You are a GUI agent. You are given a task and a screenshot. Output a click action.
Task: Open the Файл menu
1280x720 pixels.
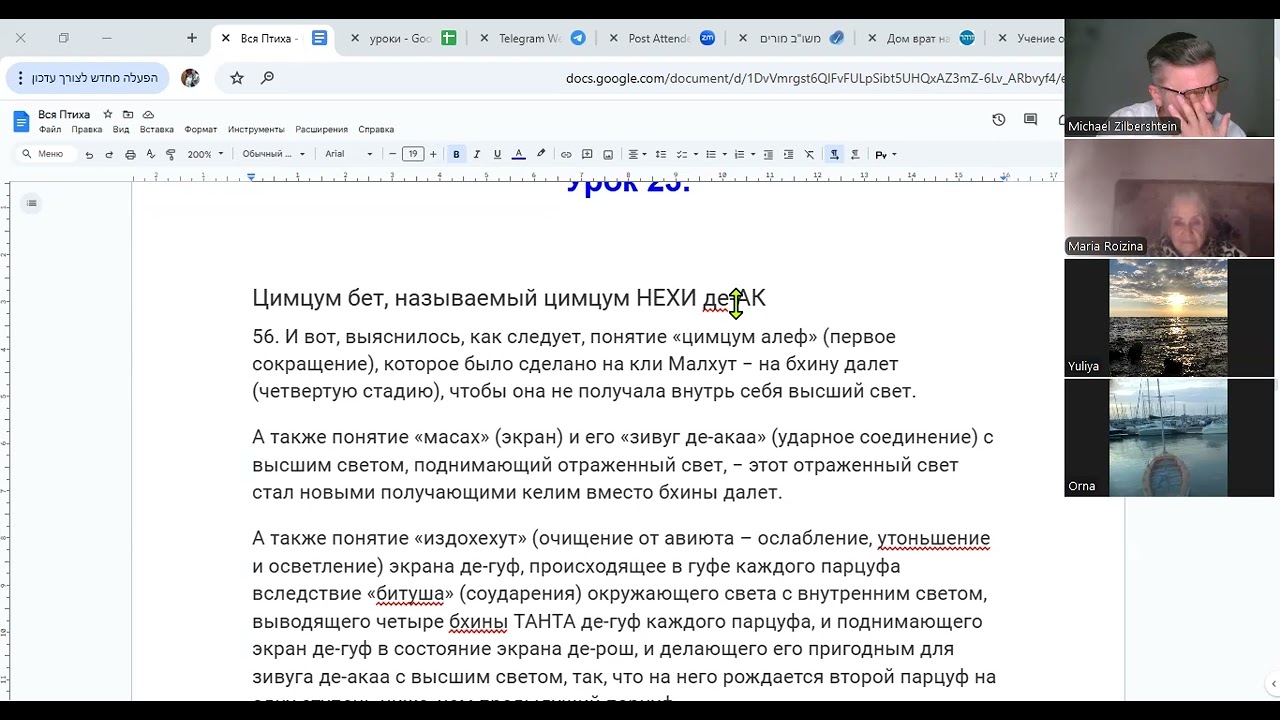click(50, 129)
